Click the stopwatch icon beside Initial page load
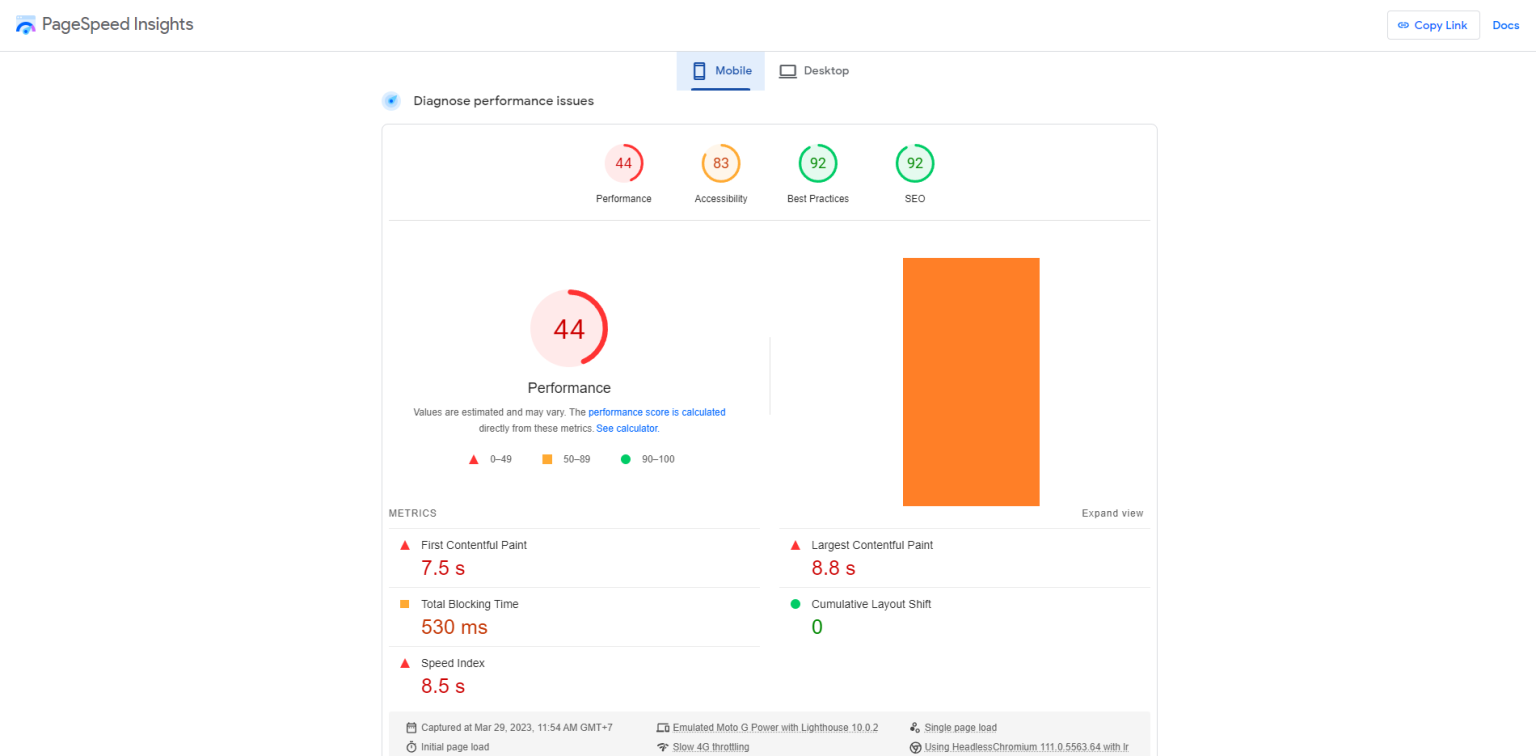 pos(410,745)
